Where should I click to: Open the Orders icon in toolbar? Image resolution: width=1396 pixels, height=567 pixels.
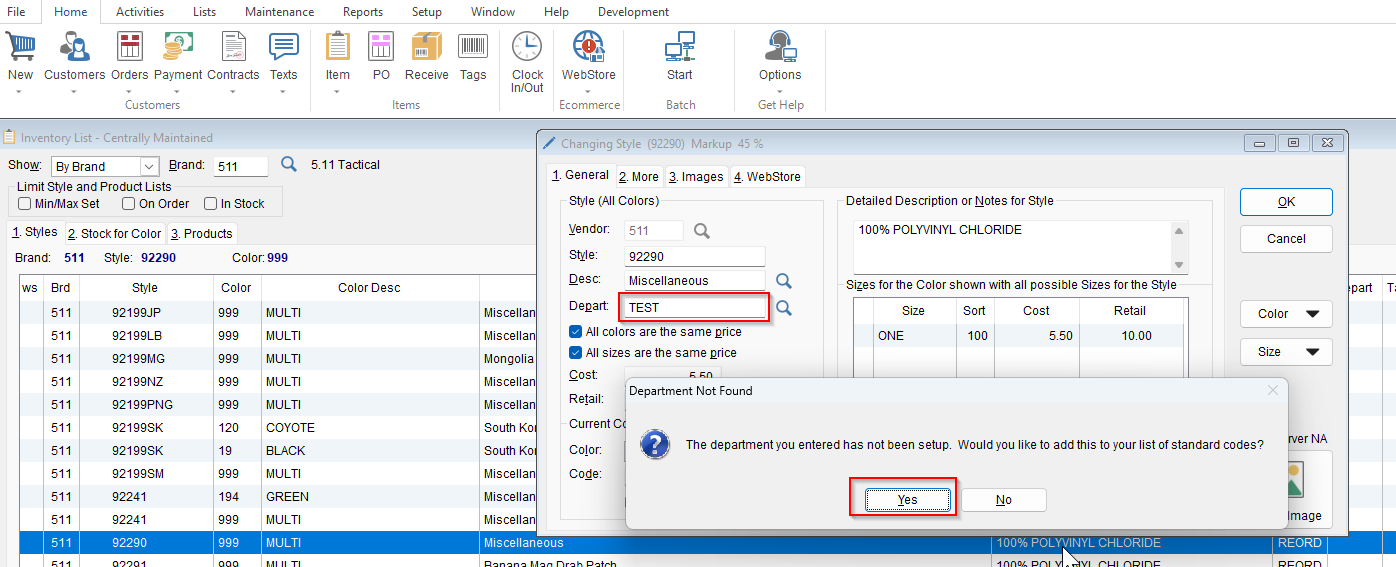coord(130,47)
